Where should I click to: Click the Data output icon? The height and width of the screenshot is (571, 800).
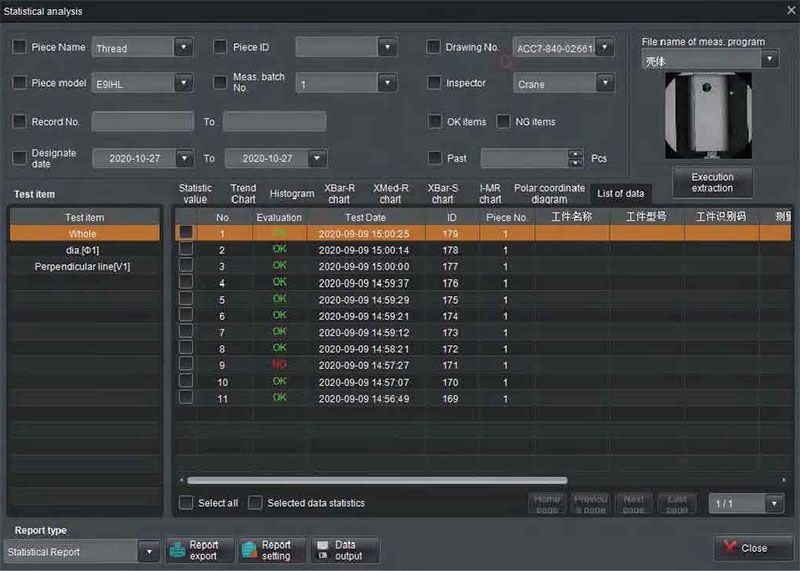(x=322, y=551)
